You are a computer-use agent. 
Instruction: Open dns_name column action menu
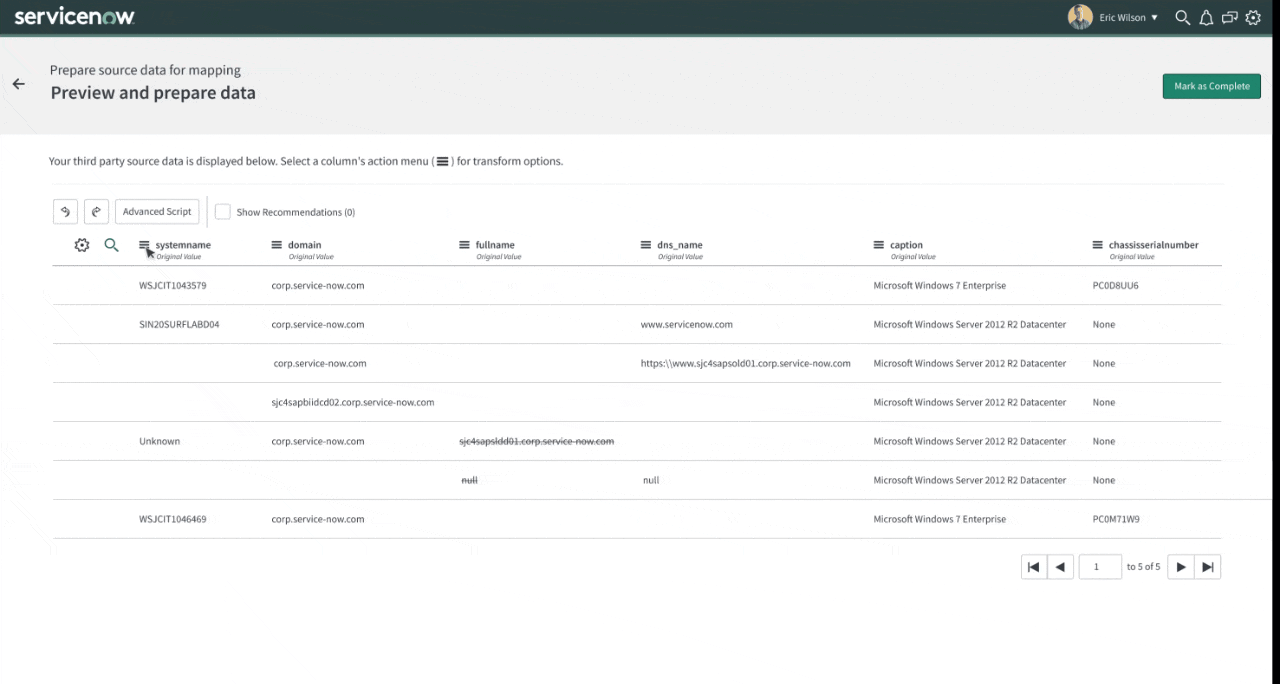[x=646, y=245]
